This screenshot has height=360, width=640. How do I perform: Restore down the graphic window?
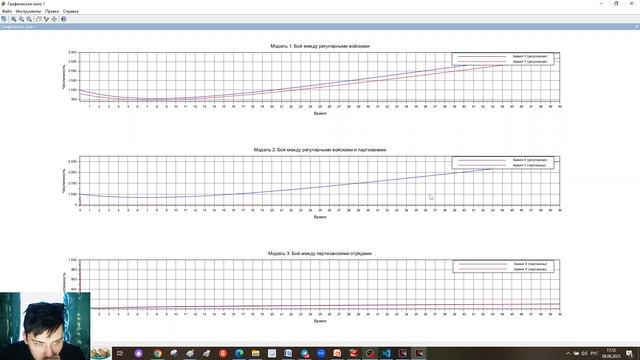(616, 4)
